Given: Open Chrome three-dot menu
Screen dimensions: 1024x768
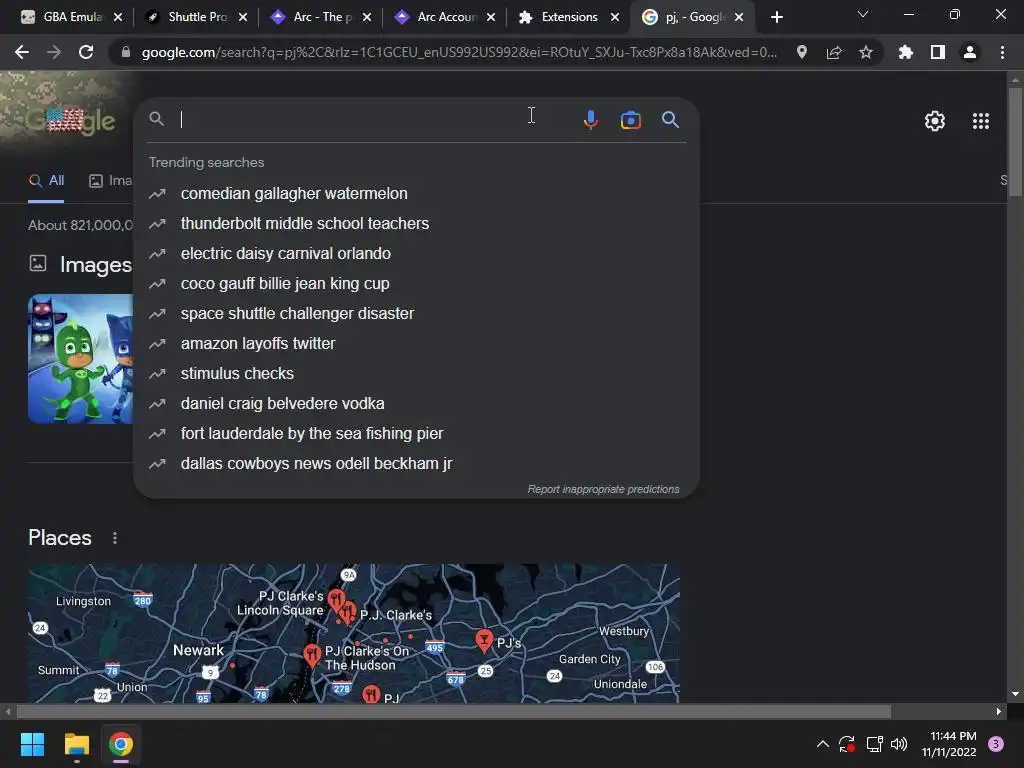Looking at the screenshot, I should pyautogui.click(x=1002, y=52).
